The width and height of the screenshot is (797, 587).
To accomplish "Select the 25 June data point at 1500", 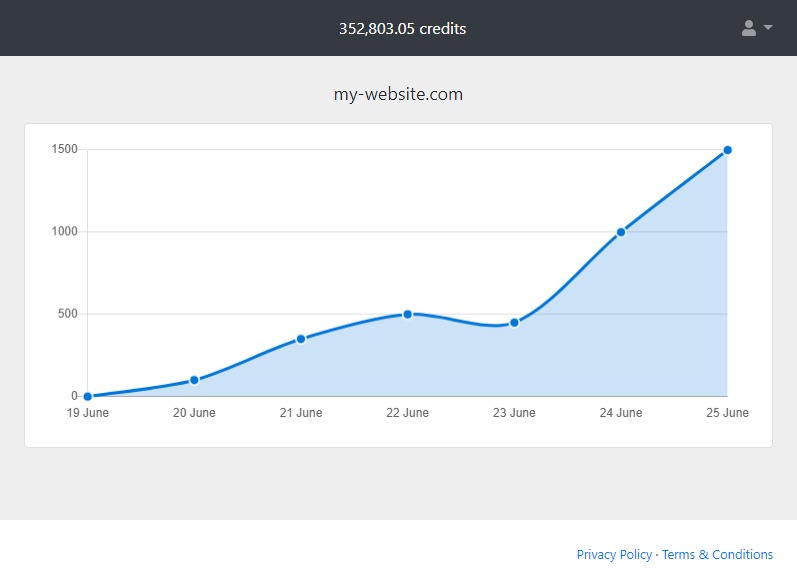I will point(727,150).
